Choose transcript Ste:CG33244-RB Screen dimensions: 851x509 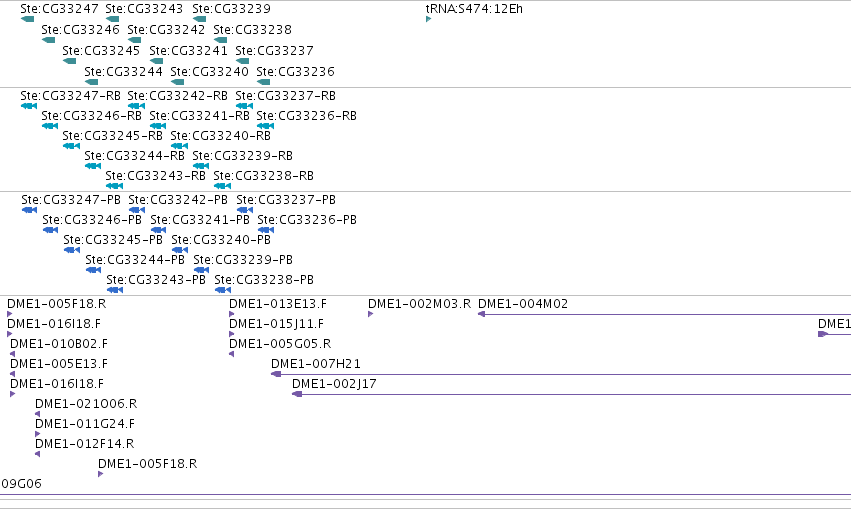(135, 156)
